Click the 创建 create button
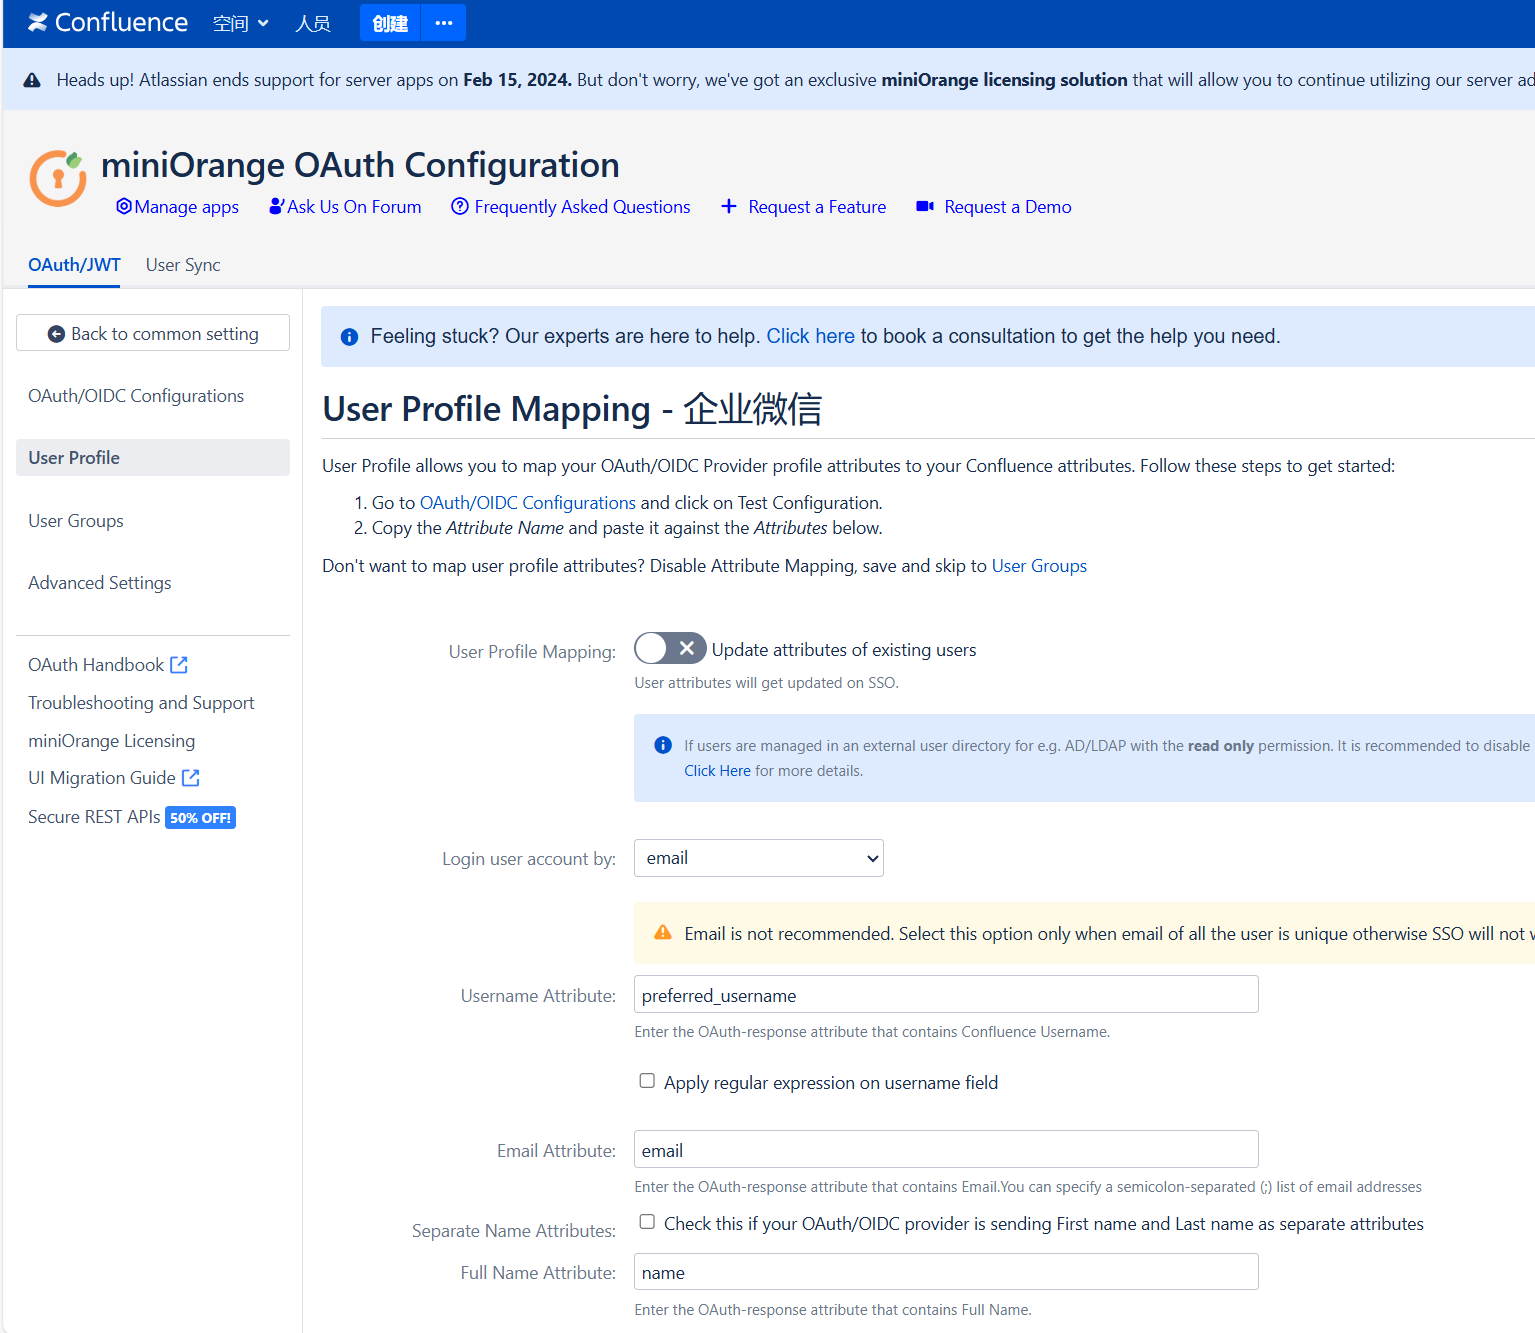 [x=390, y=23]
